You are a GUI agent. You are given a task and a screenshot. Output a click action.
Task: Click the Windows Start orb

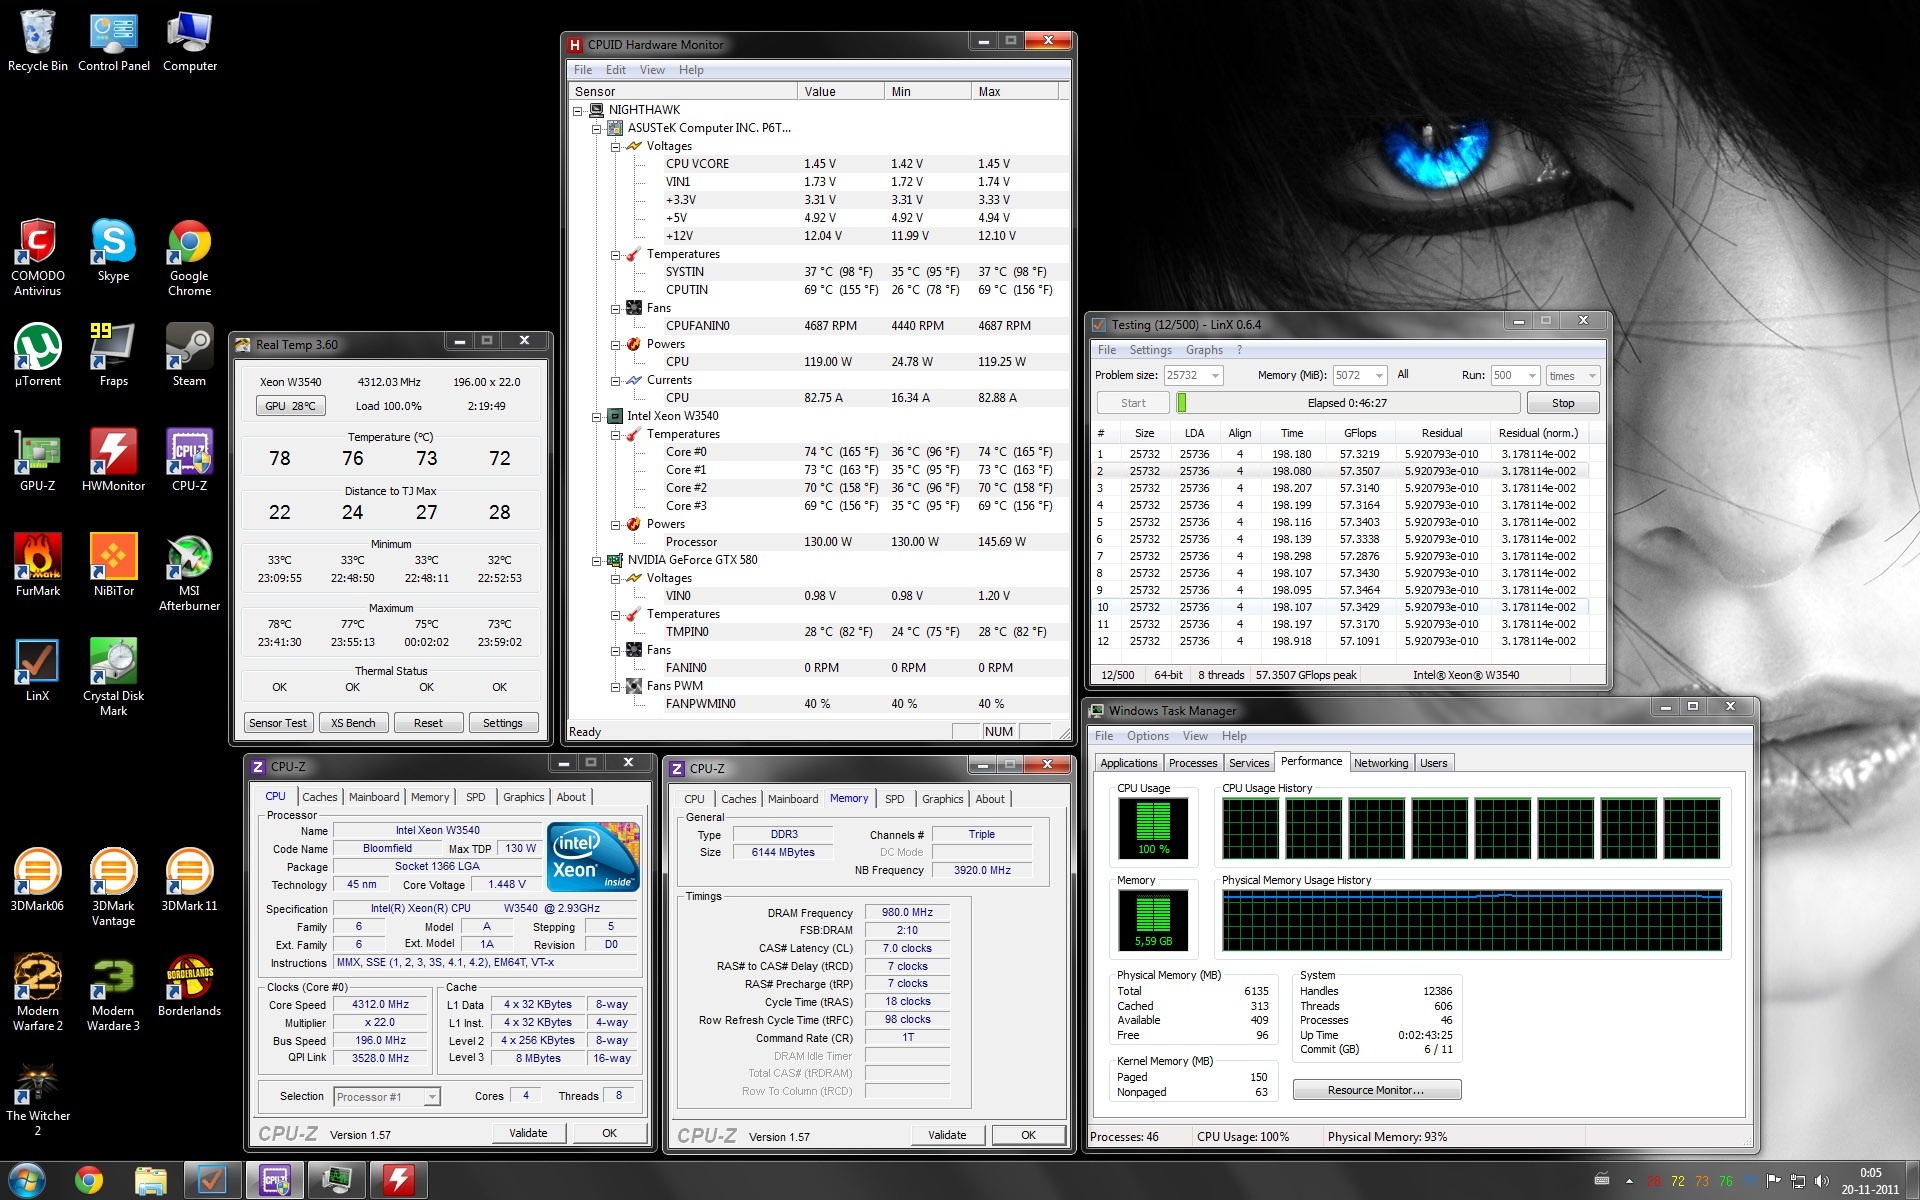tap(27, 1180)
